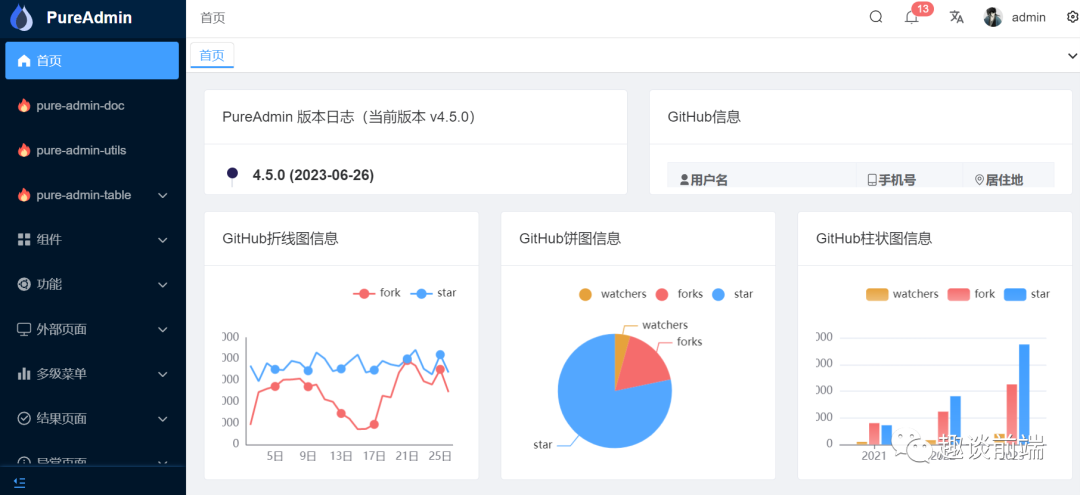Click the flame icon beside pure-admin-table
Image resolution: width=1080 pixels, height=495 pixels.
[x=24, y=195]
